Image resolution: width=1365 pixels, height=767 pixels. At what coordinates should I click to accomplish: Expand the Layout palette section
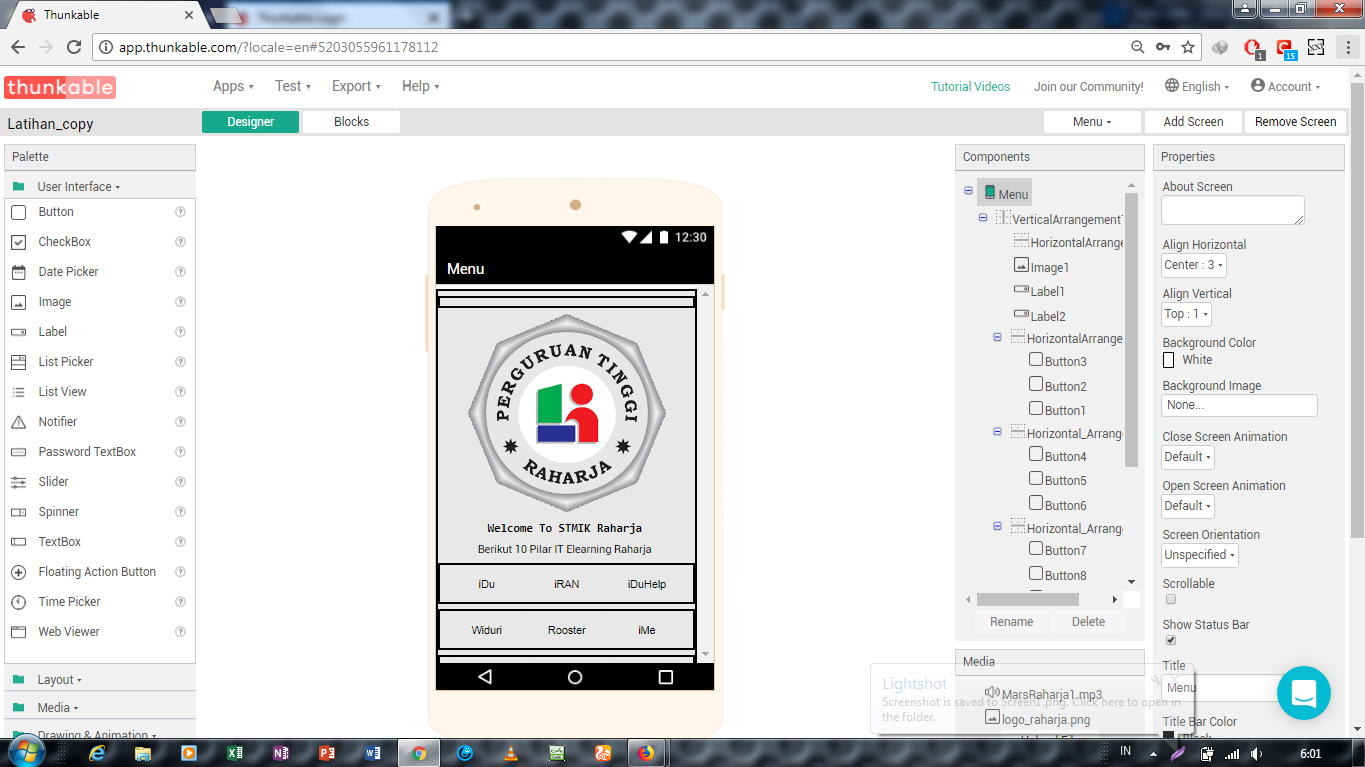[58, 680]
